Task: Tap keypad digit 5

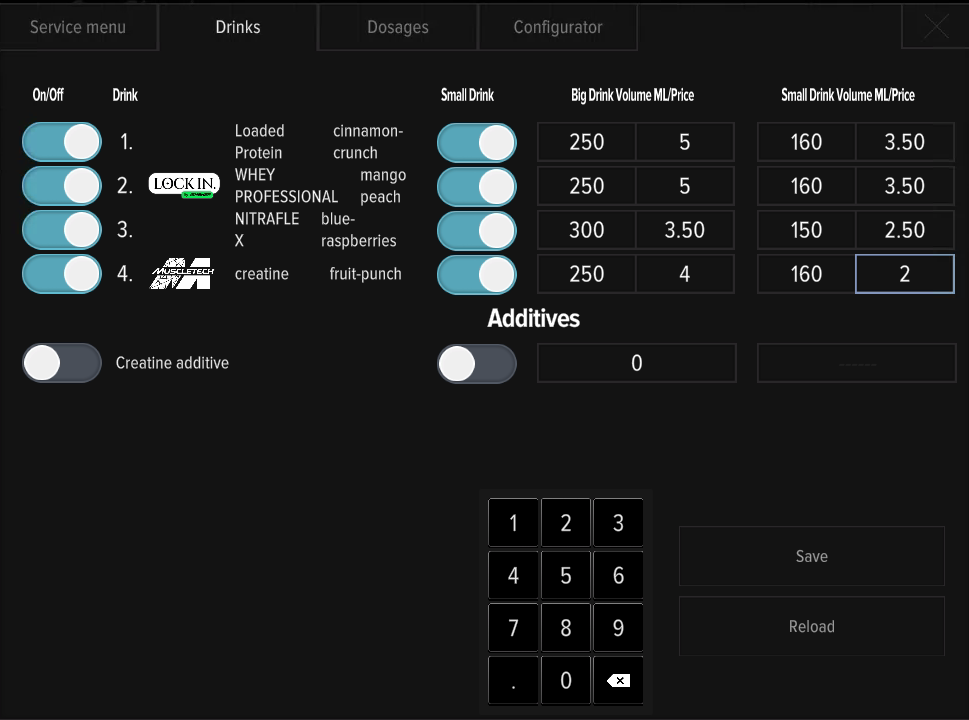Action: (565, 575)
